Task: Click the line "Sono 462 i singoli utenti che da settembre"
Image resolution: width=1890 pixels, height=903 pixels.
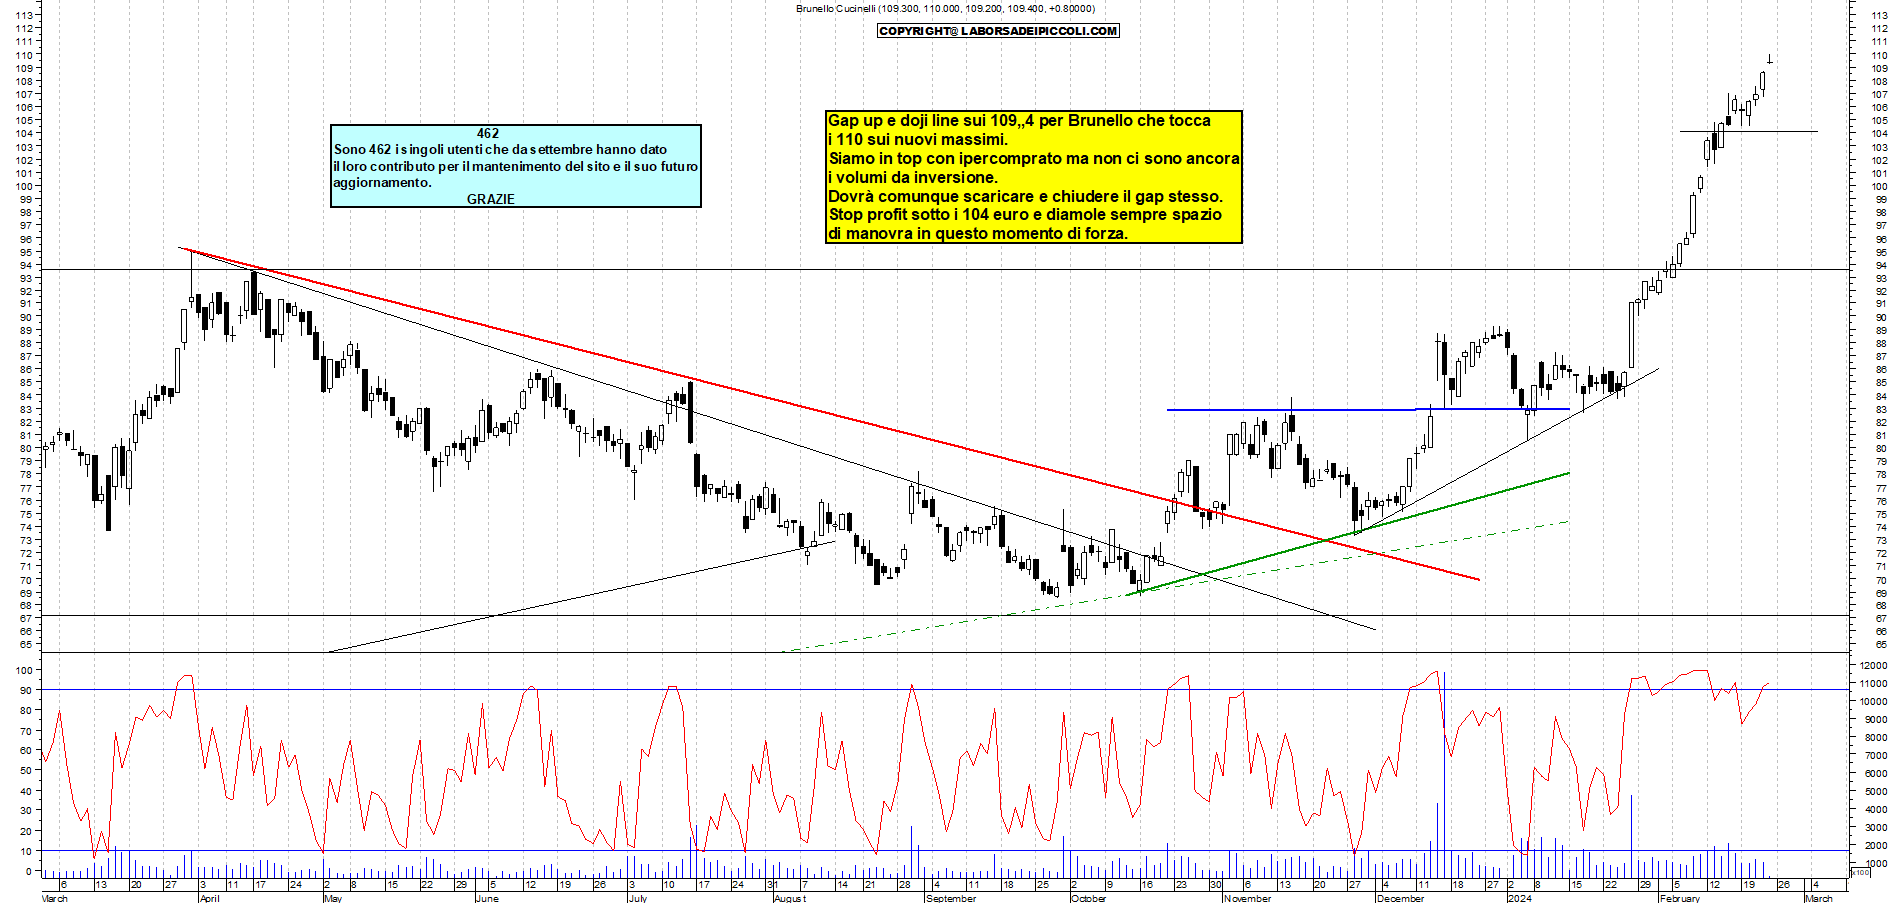Action: (500, 149)
